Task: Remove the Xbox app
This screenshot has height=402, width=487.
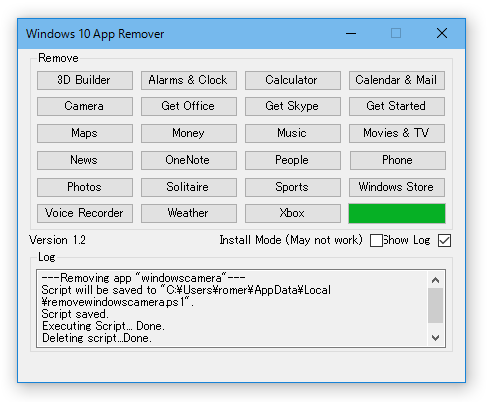Action: [293, 213]
